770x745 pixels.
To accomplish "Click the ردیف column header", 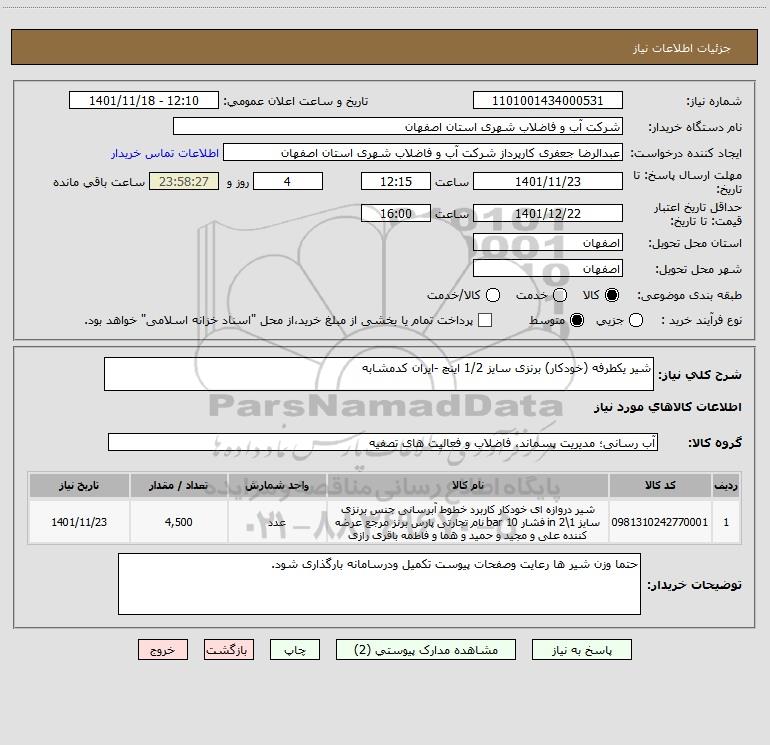I will coord(726,485).
